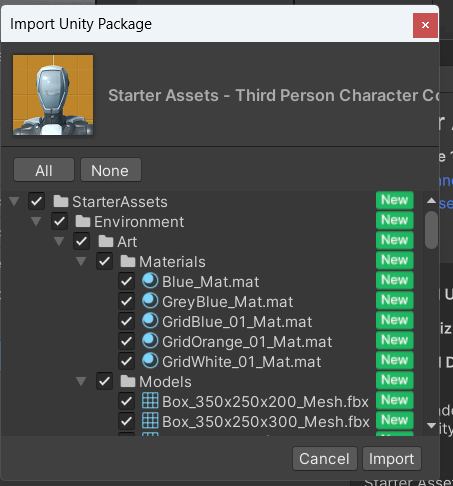
Task: Click the Models folder icon
Action: [128, 381]
